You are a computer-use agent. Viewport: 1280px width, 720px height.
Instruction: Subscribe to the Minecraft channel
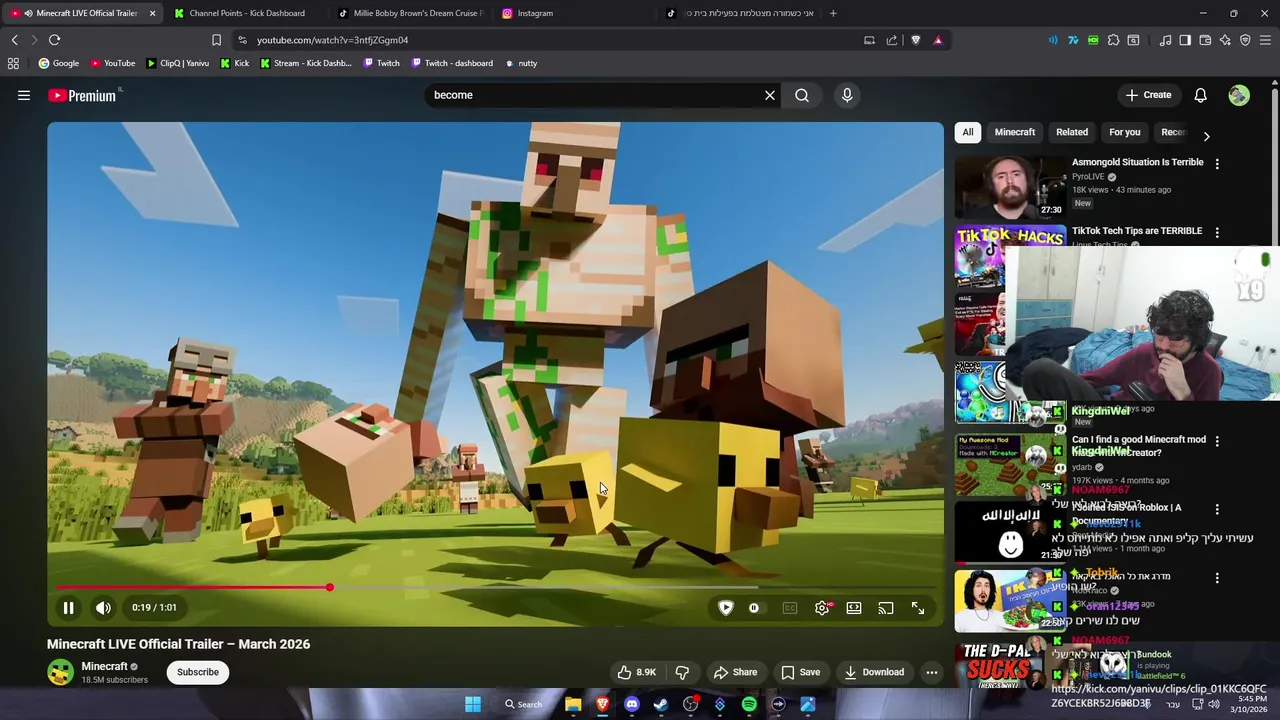click(198, 672)
